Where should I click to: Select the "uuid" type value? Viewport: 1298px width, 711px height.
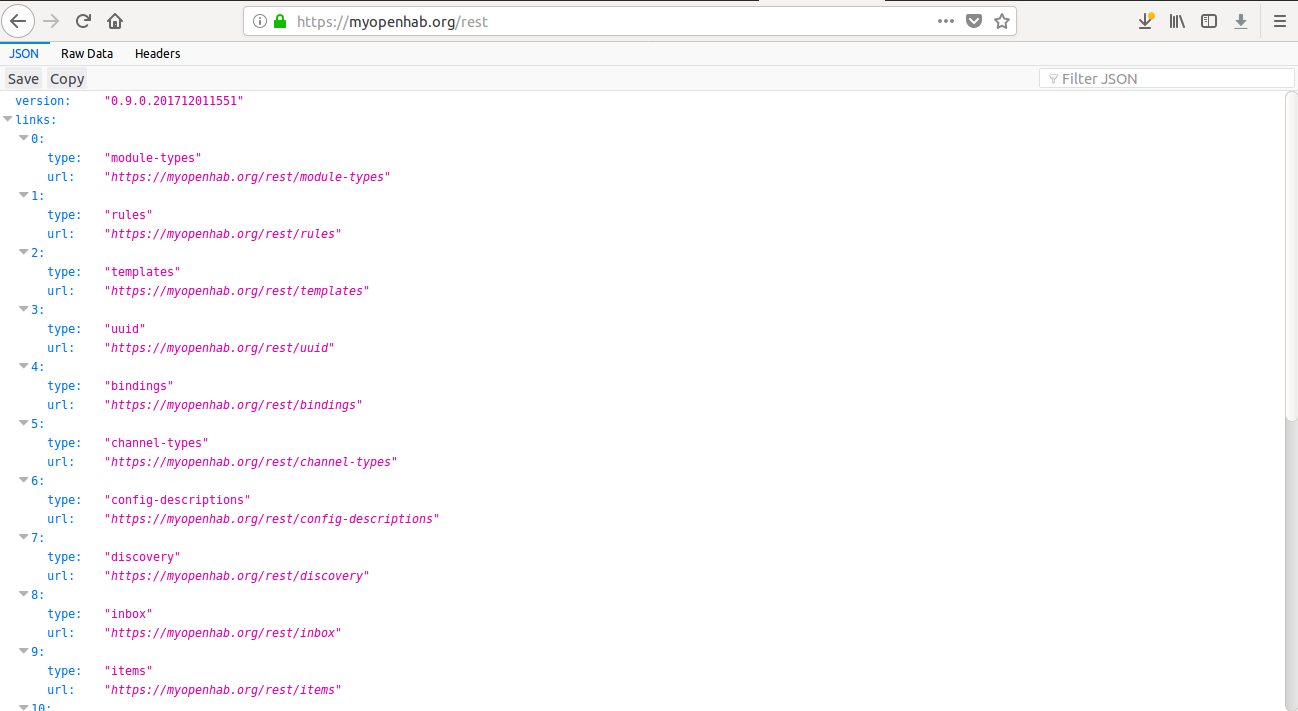(125, 329)
